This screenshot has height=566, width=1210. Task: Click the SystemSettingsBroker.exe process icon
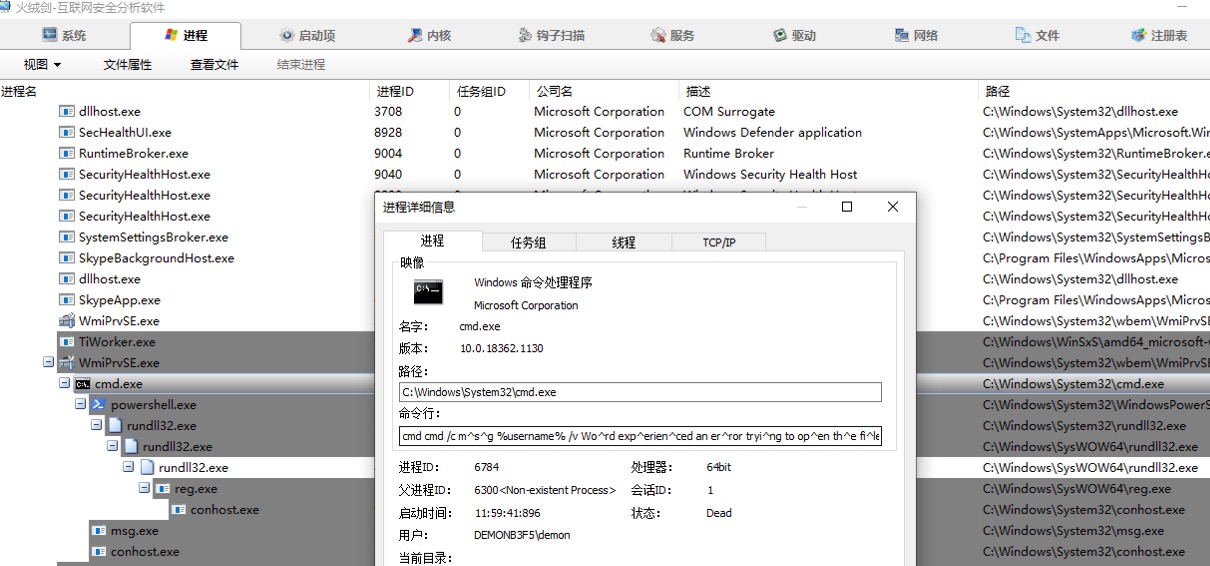click(x=67, y=237)
